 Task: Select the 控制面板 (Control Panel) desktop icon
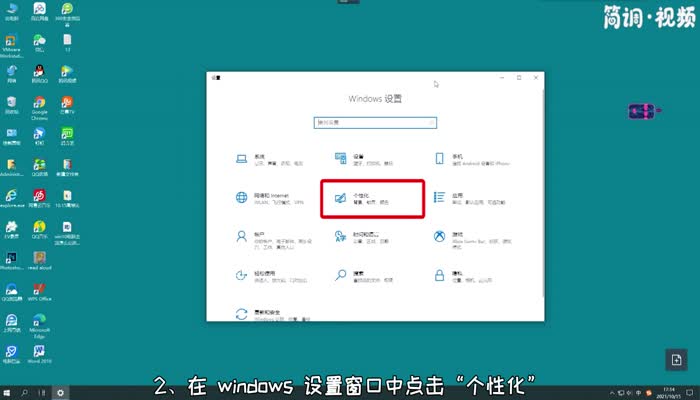tap(12, 137)
